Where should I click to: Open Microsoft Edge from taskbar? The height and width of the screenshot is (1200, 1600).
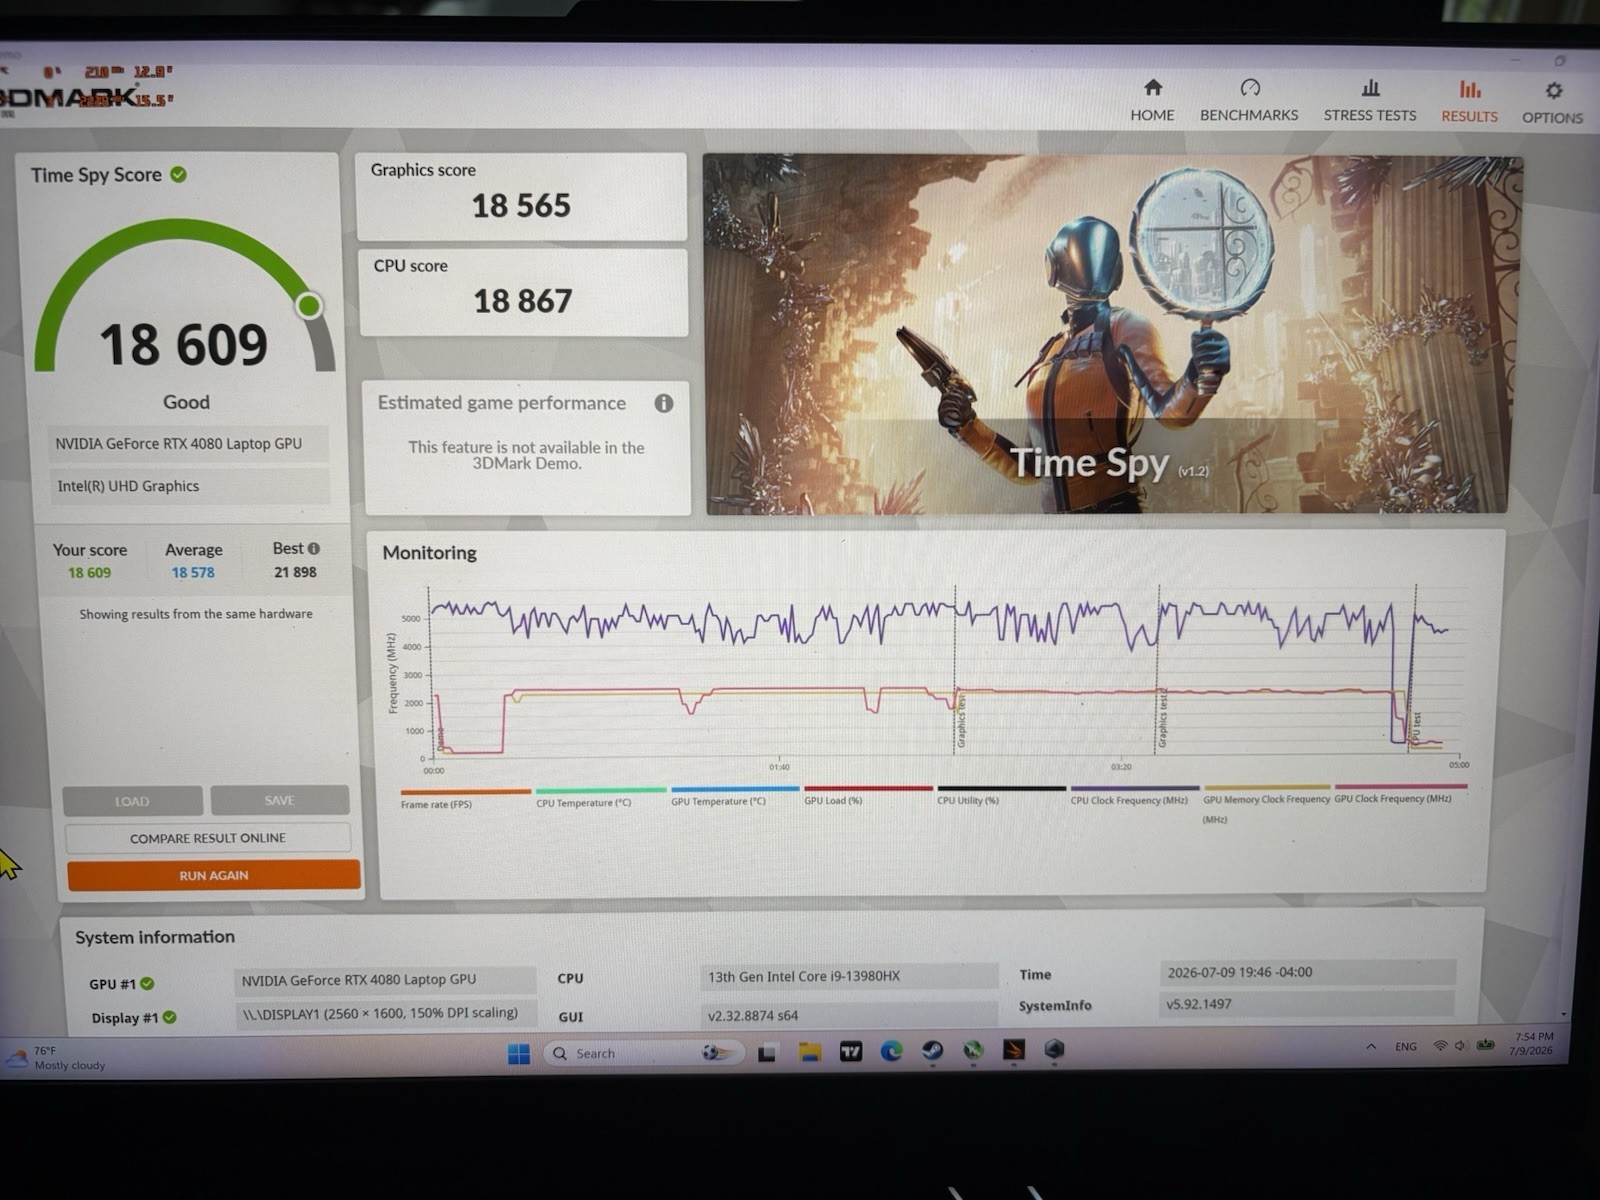[x=891, y=1051]
